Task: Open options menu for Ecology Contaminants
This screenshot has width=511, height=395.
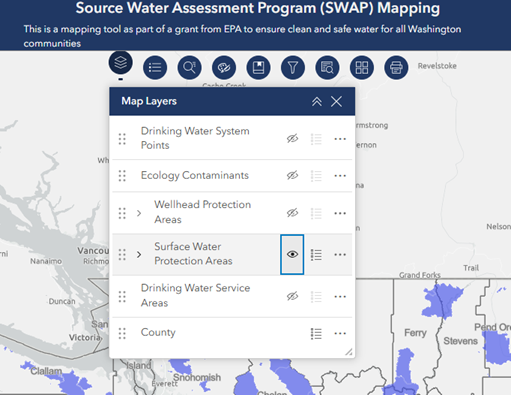Action: [x=340, y=175]
